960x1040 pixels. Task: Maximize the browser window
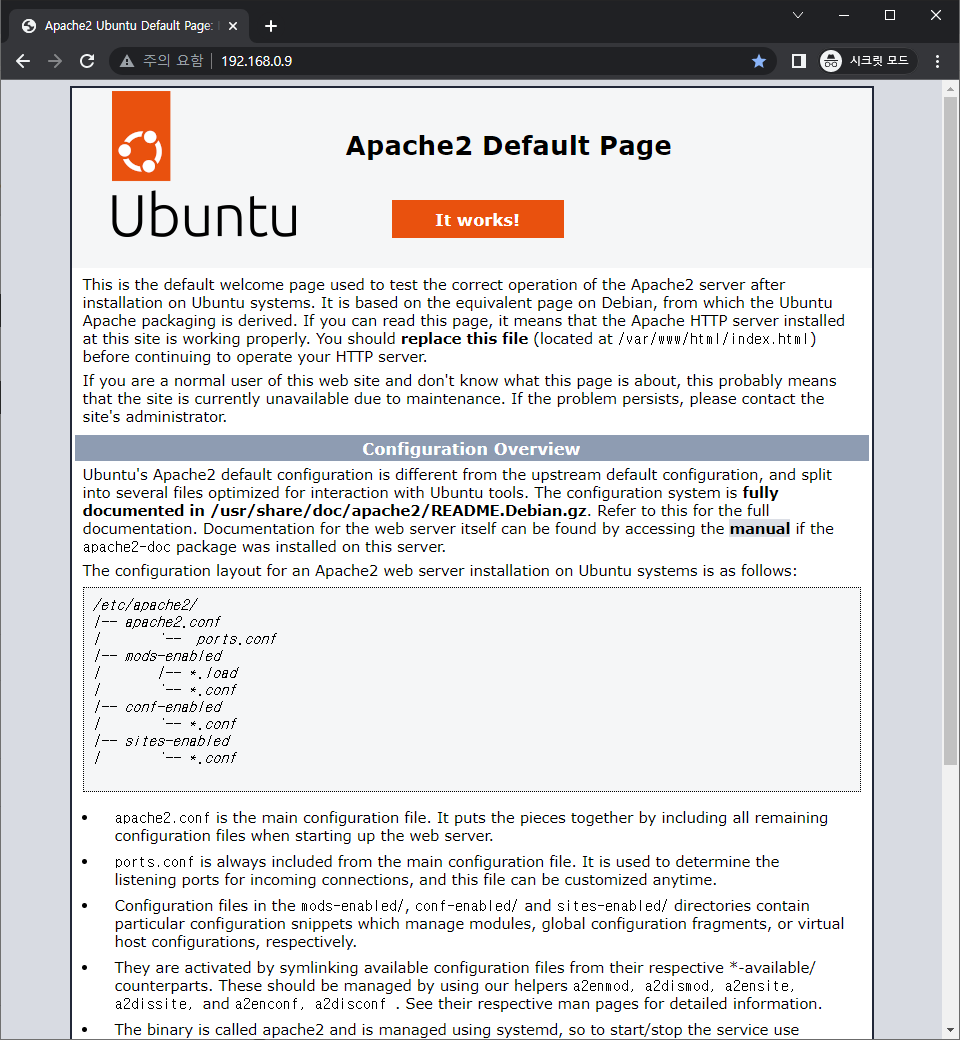(x=890, y=15)
